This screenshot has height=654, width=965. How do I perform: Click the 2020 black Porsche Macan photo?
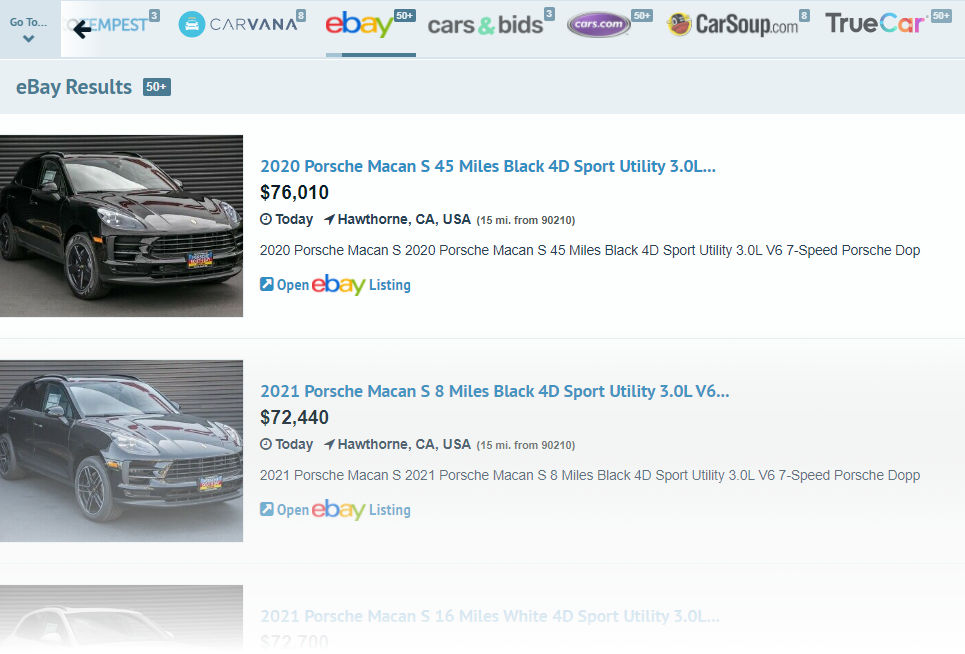click(x=121, y=226)
